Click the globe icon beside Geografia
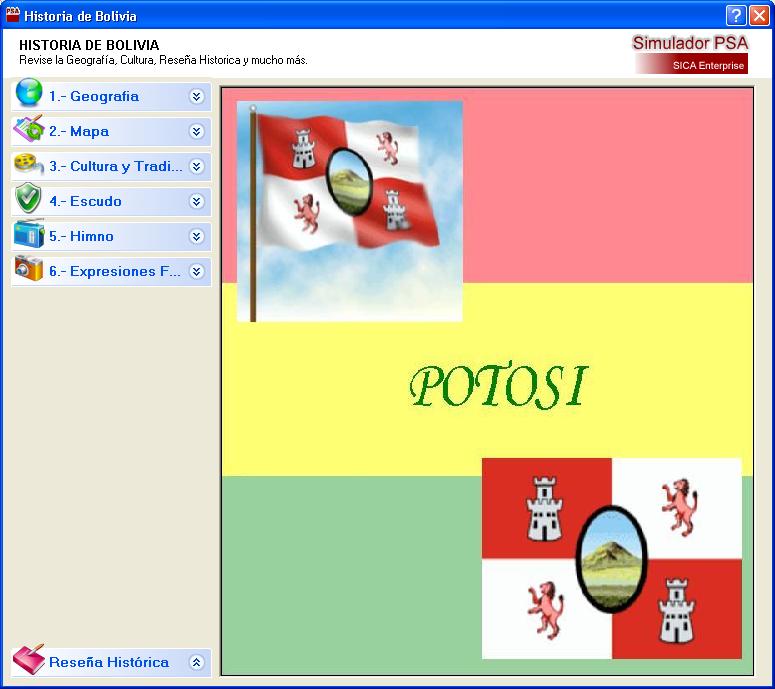The width and height of the screenshot is (775, 689). (28, 96)
